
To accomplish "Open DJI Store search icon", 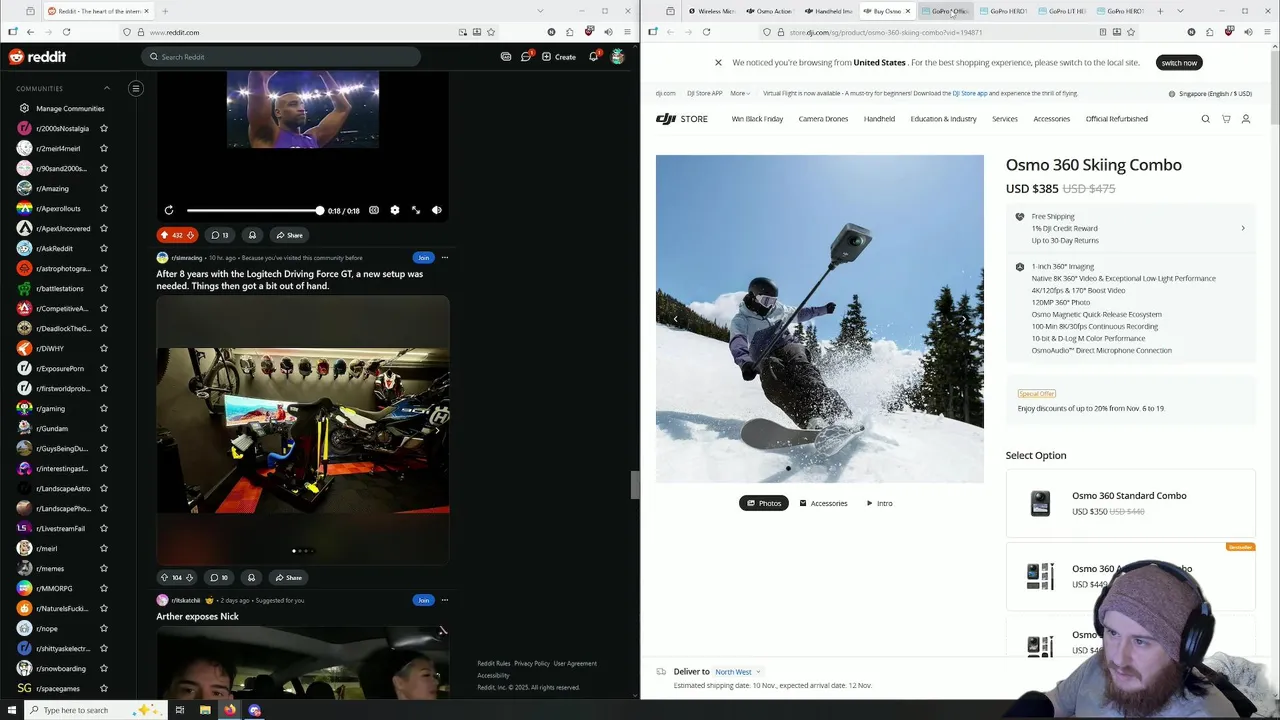I will pyautogui.click(x=1205, y=119).
